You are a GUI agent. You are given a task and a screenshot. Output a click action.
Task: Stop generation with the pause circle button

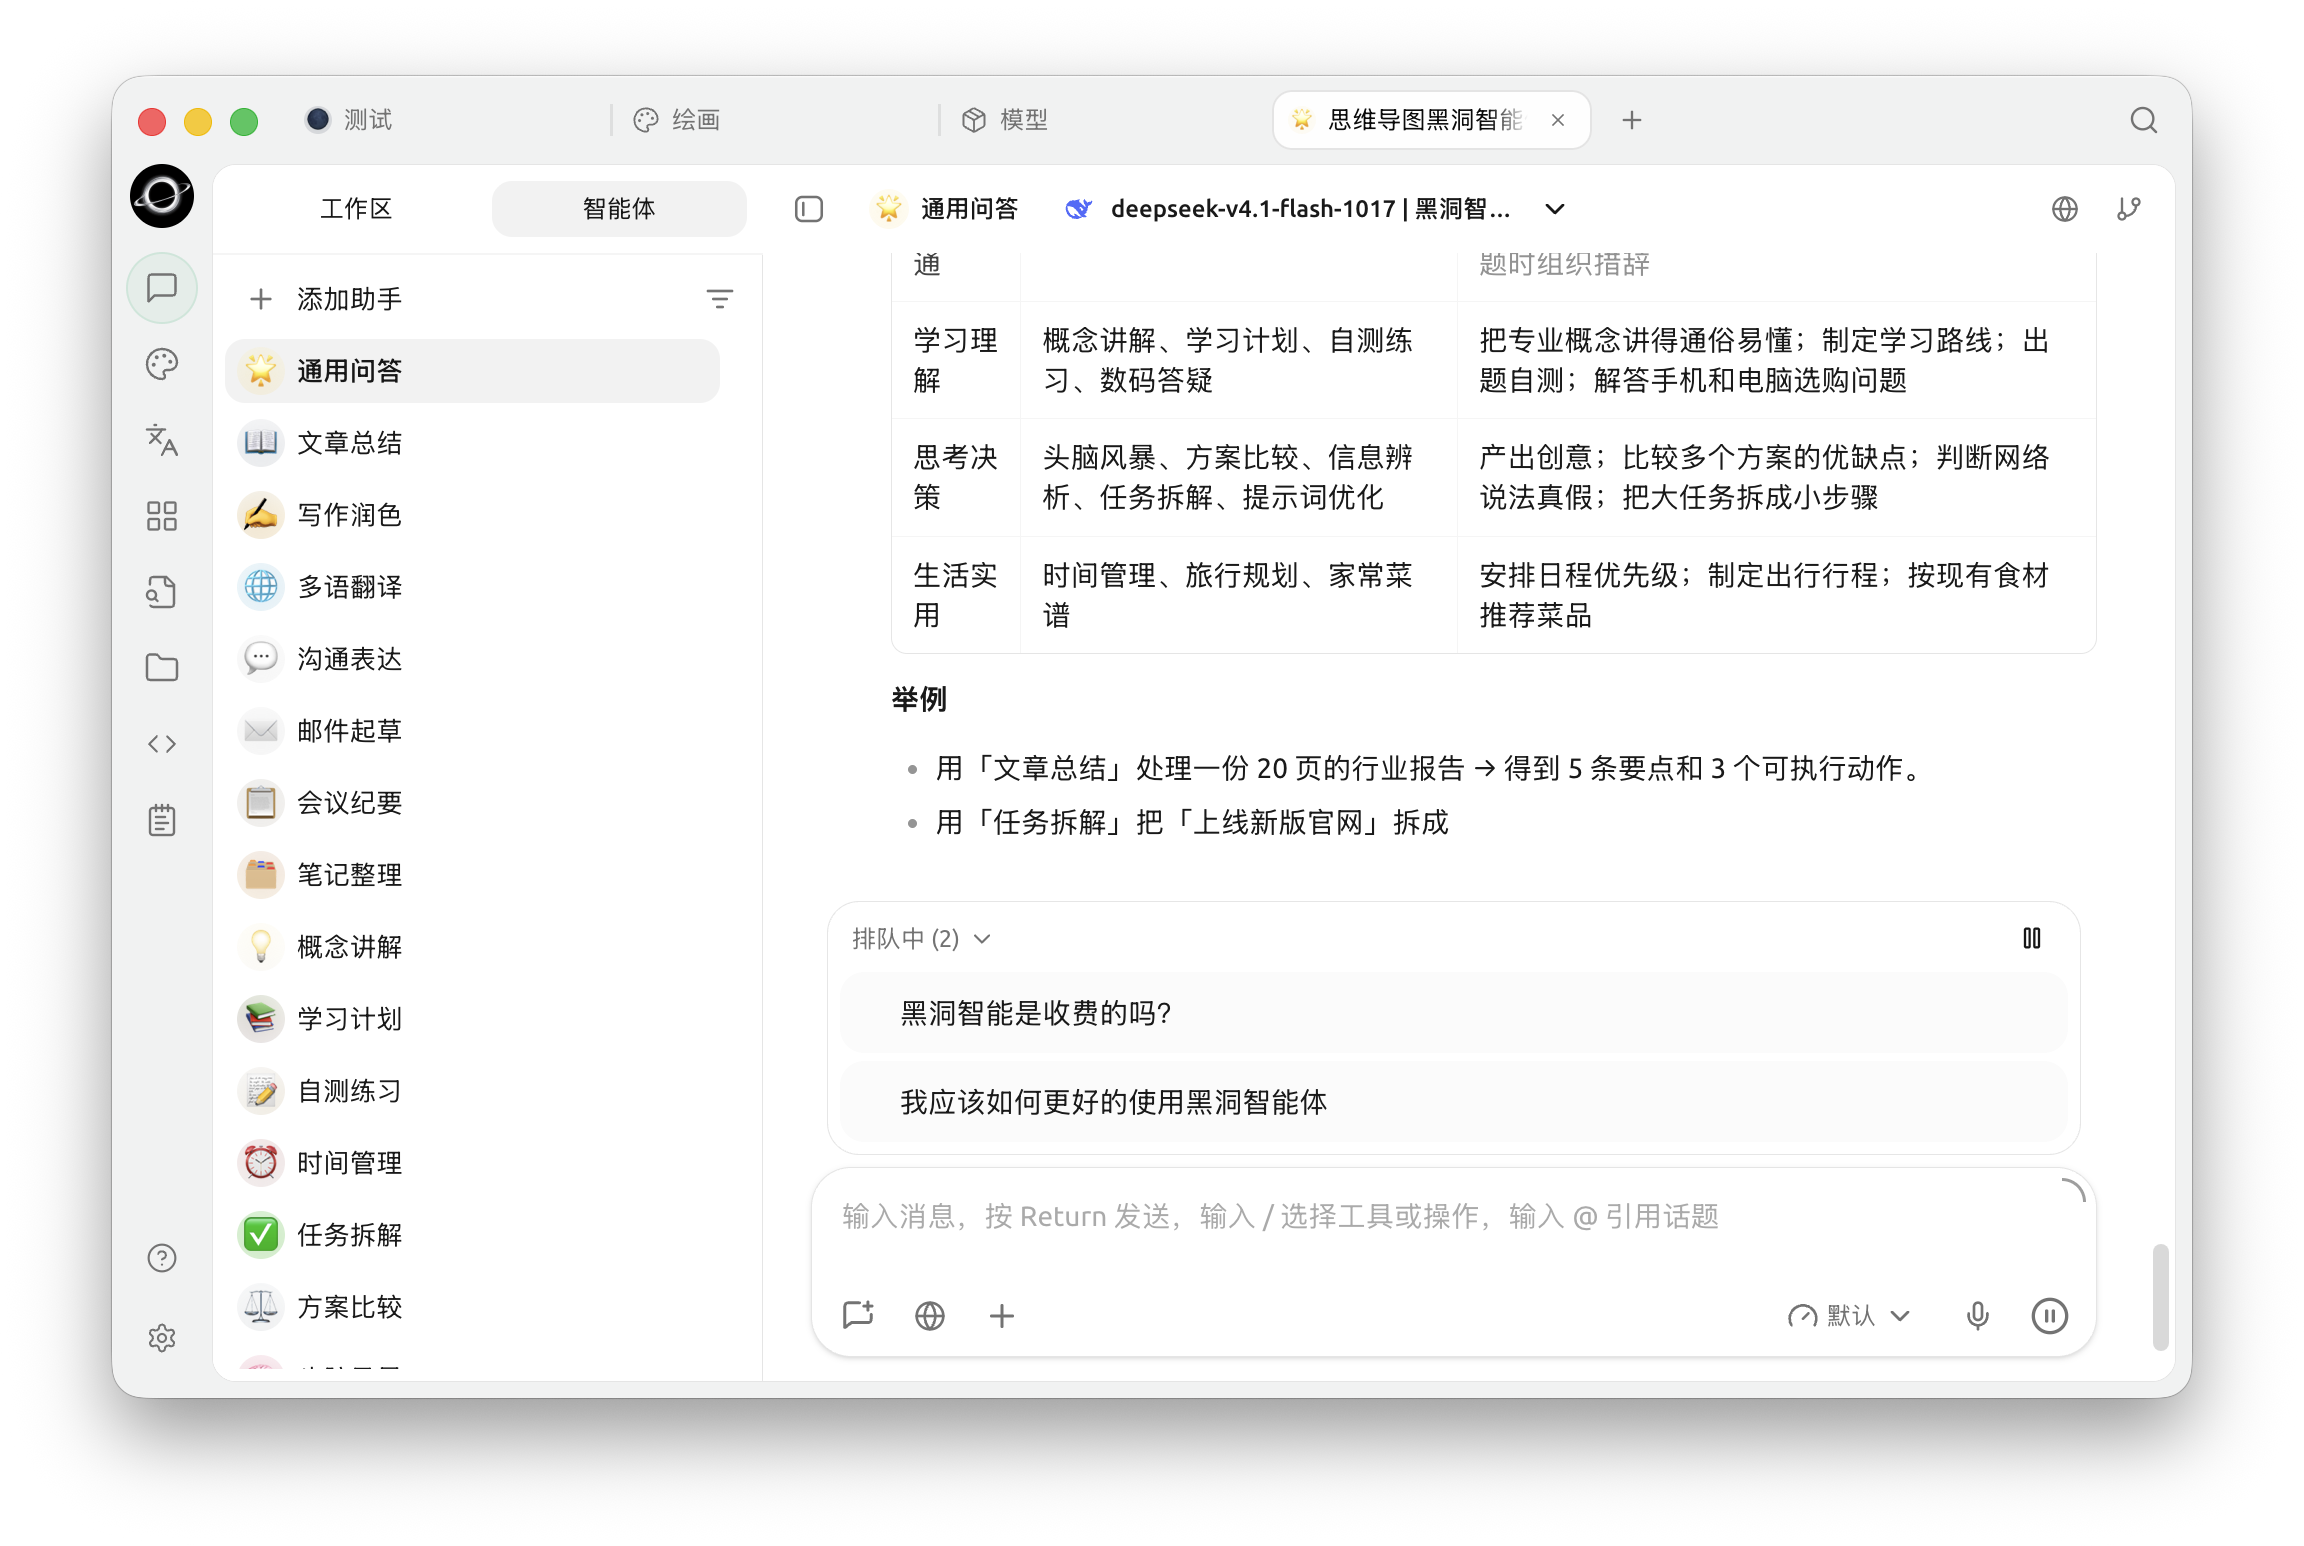[x=2050, y=1315]
